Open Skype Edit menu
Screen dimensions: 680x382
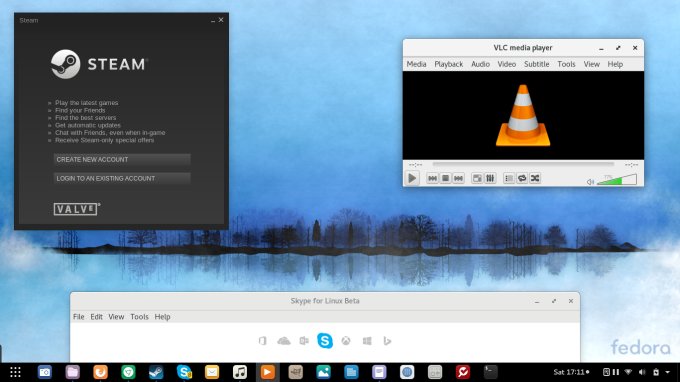(96, 317)
